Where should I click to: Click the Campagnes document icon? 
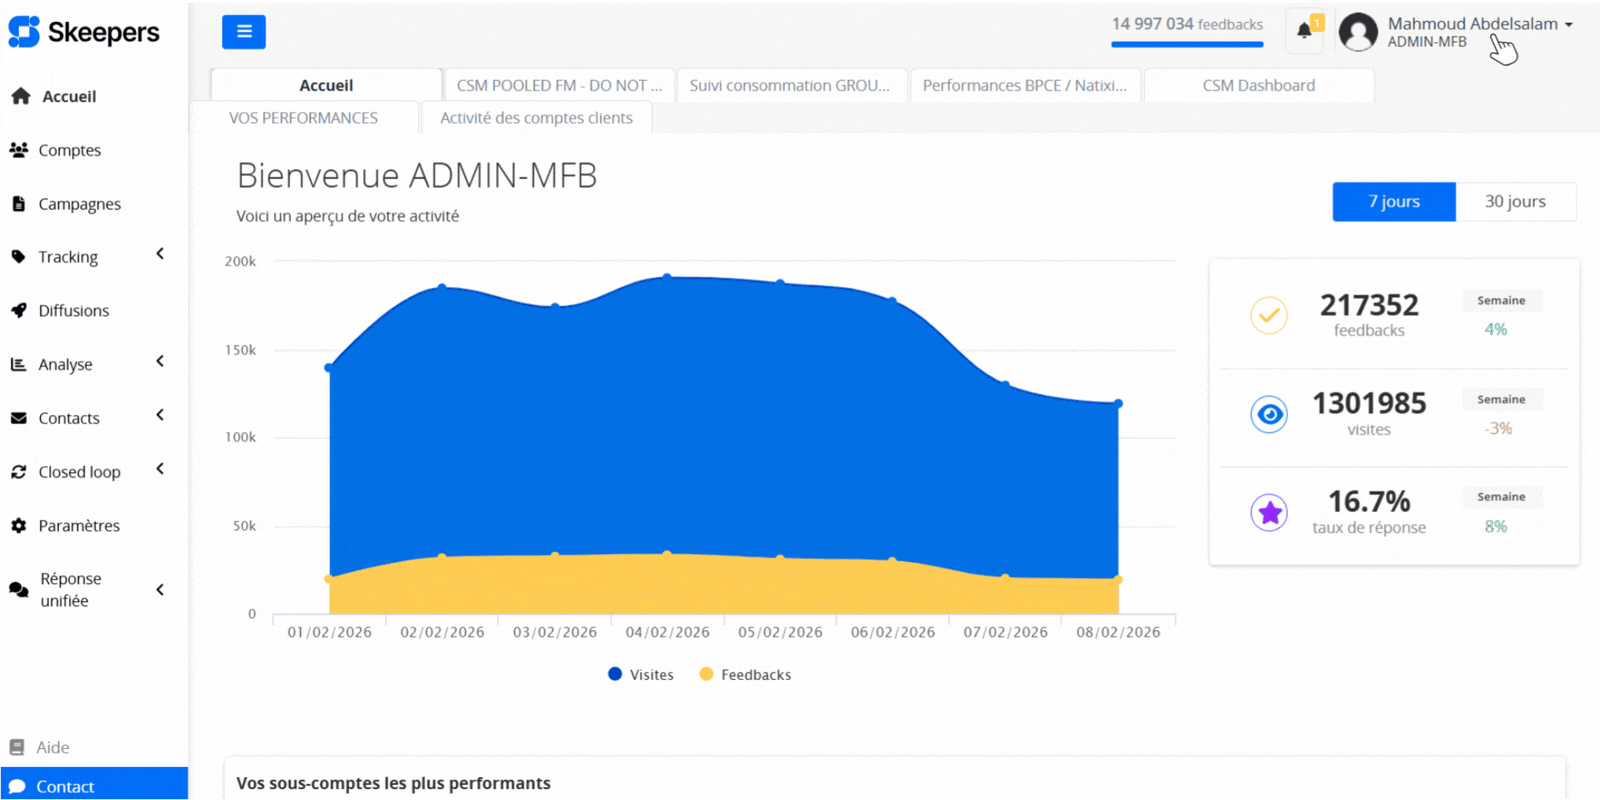18,204
